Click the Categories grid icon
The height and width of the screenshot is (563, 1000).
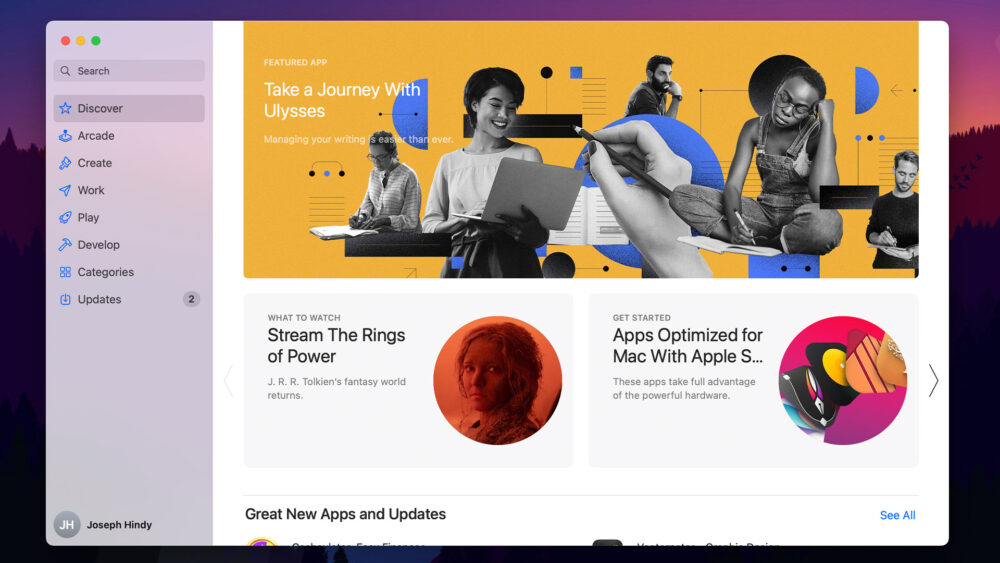(65, 272)
